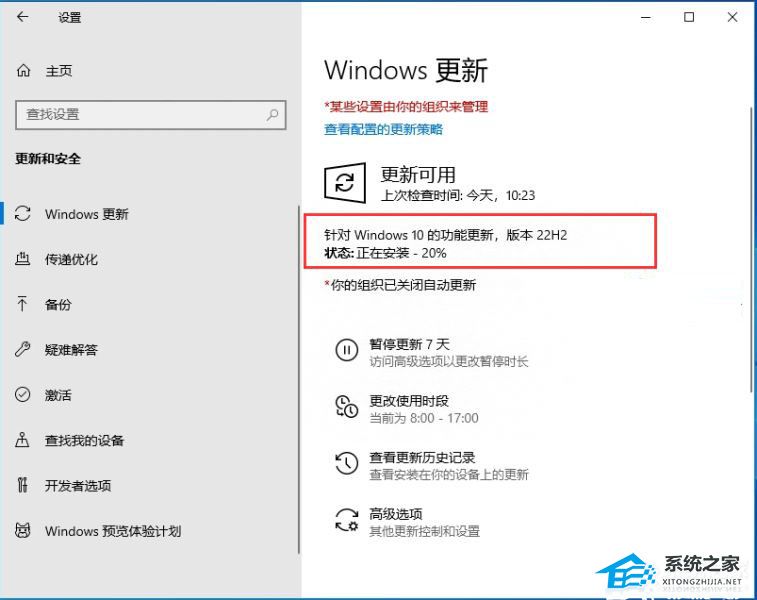Click the 开发者选项 tools icon
The image size is (757, 600).
[x=22, y=485]
